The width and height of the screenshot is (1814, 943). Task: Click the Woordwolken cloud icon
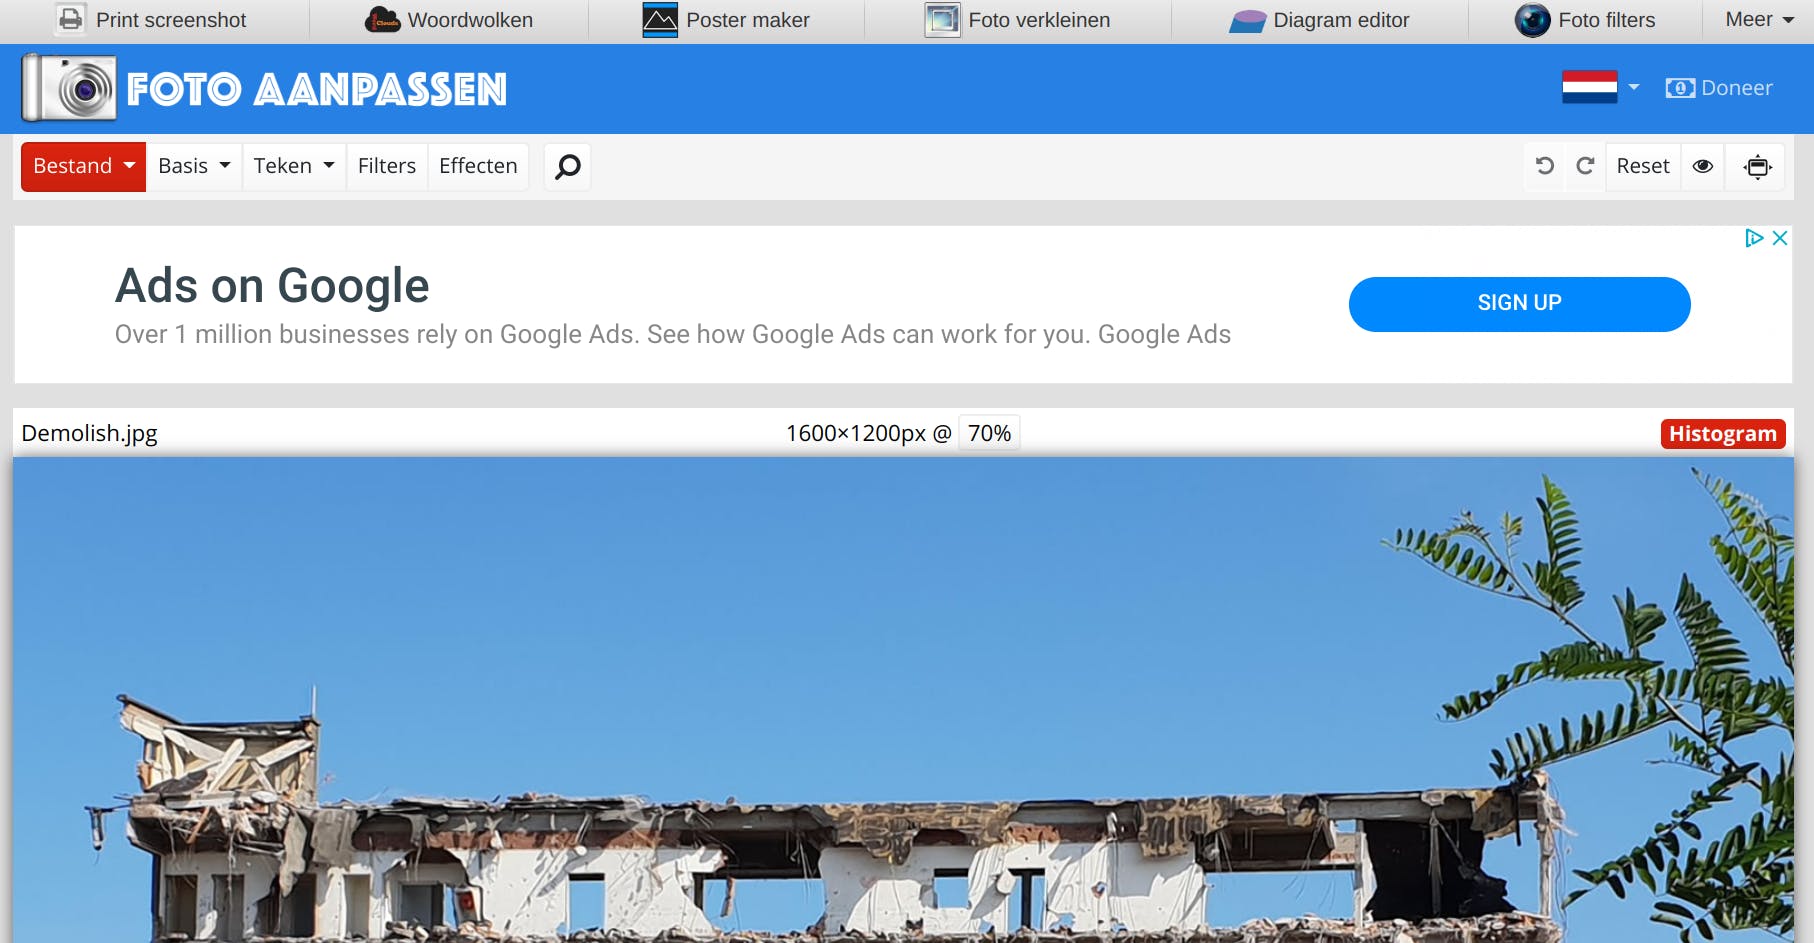[383, 20]
